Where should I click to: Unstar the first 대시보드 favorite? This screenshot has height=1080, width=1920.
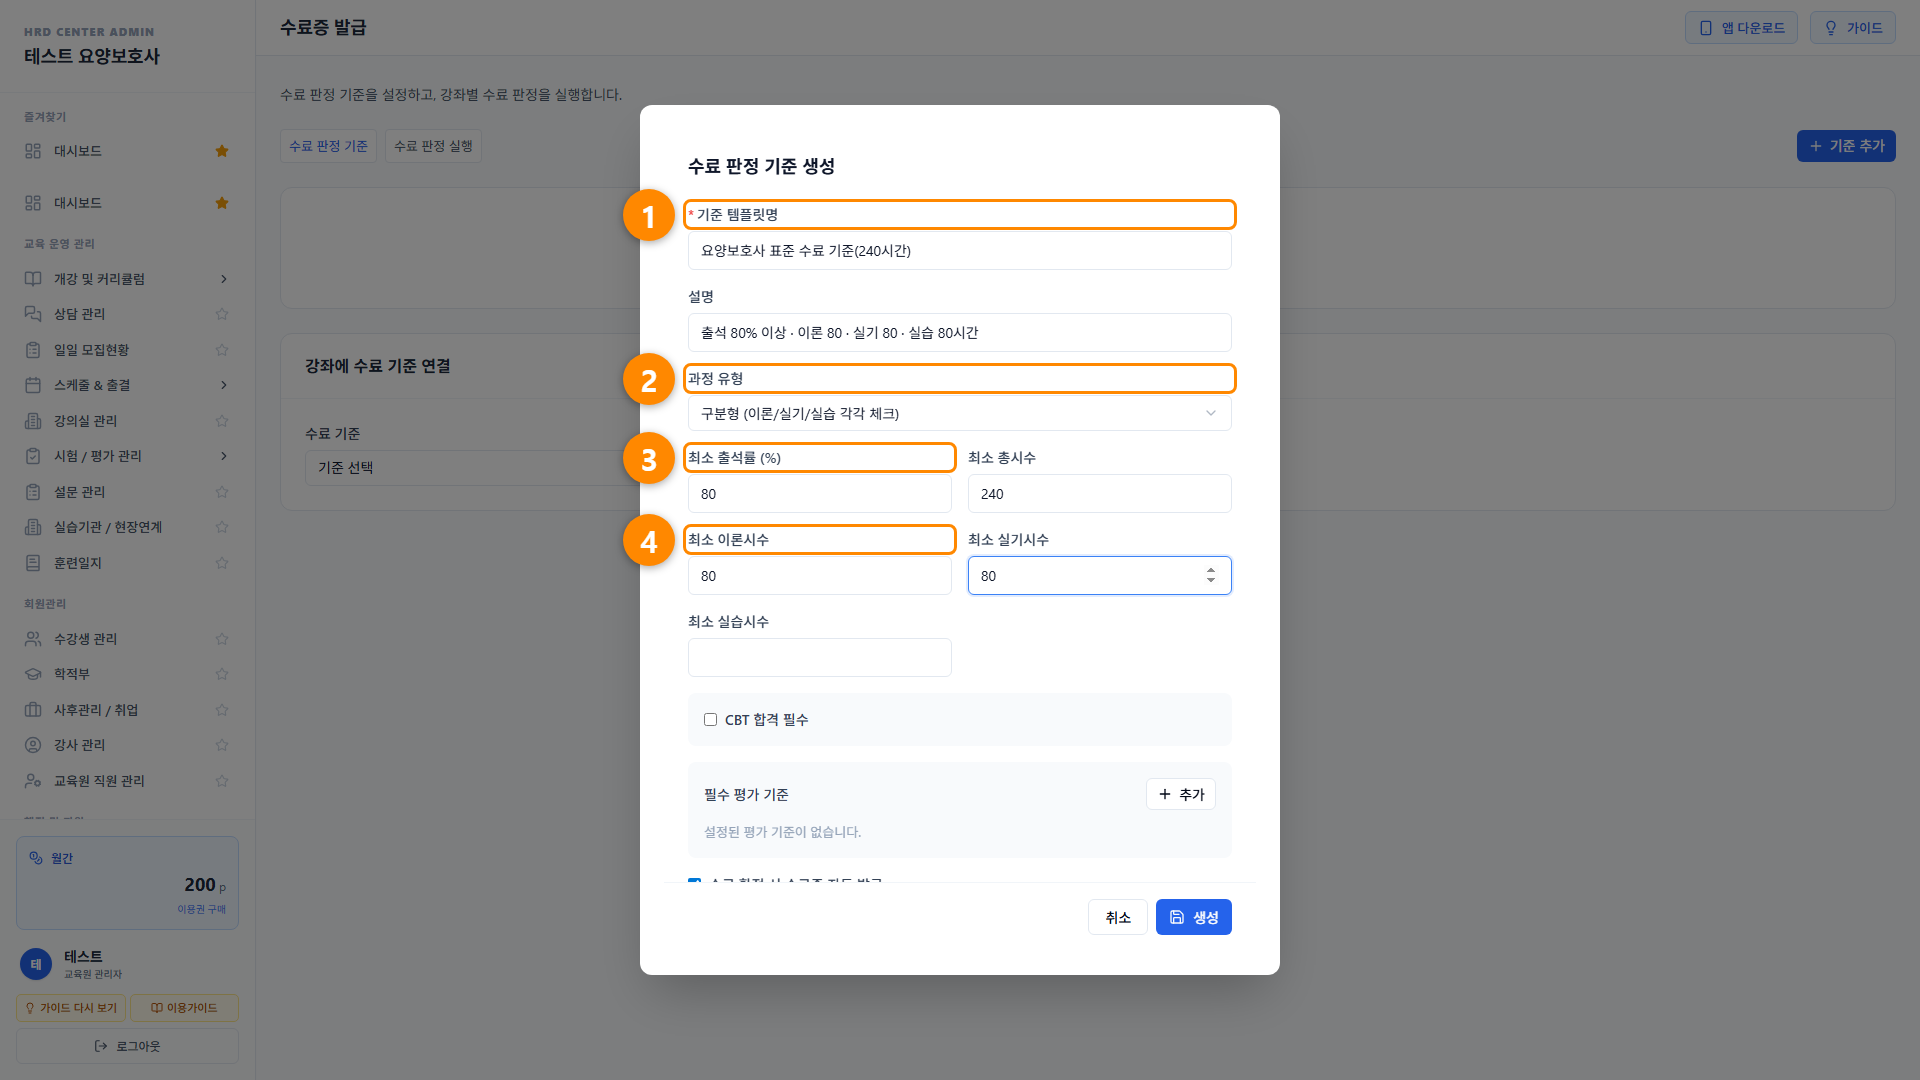(222, 151)
